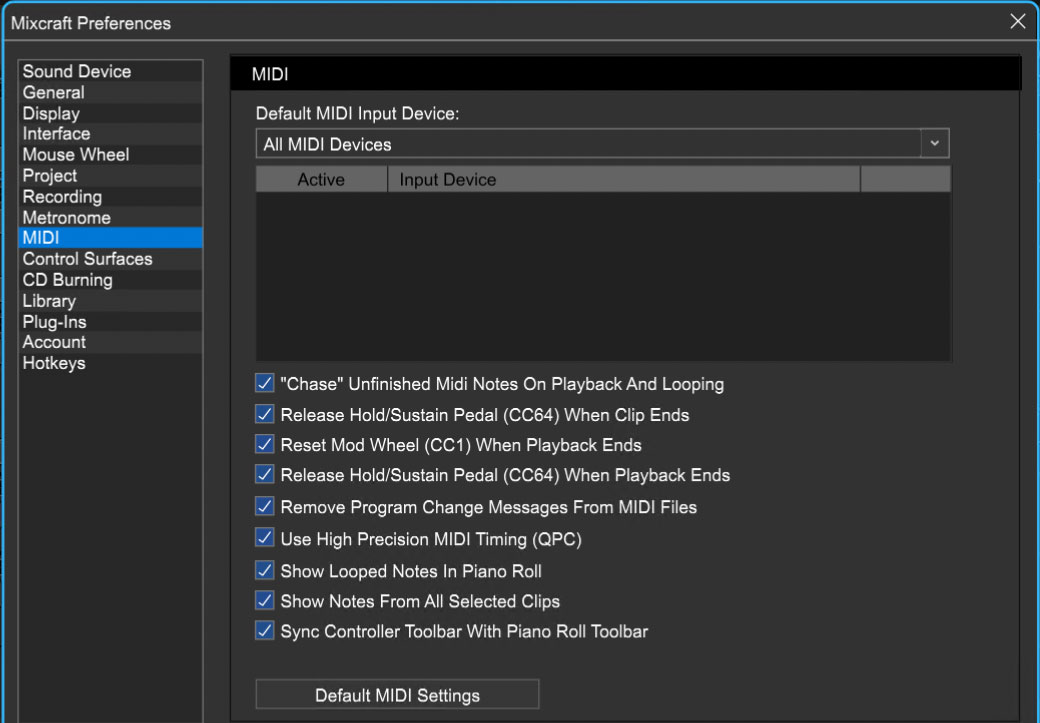Select the highlighted MIDI category

point(110,237)
